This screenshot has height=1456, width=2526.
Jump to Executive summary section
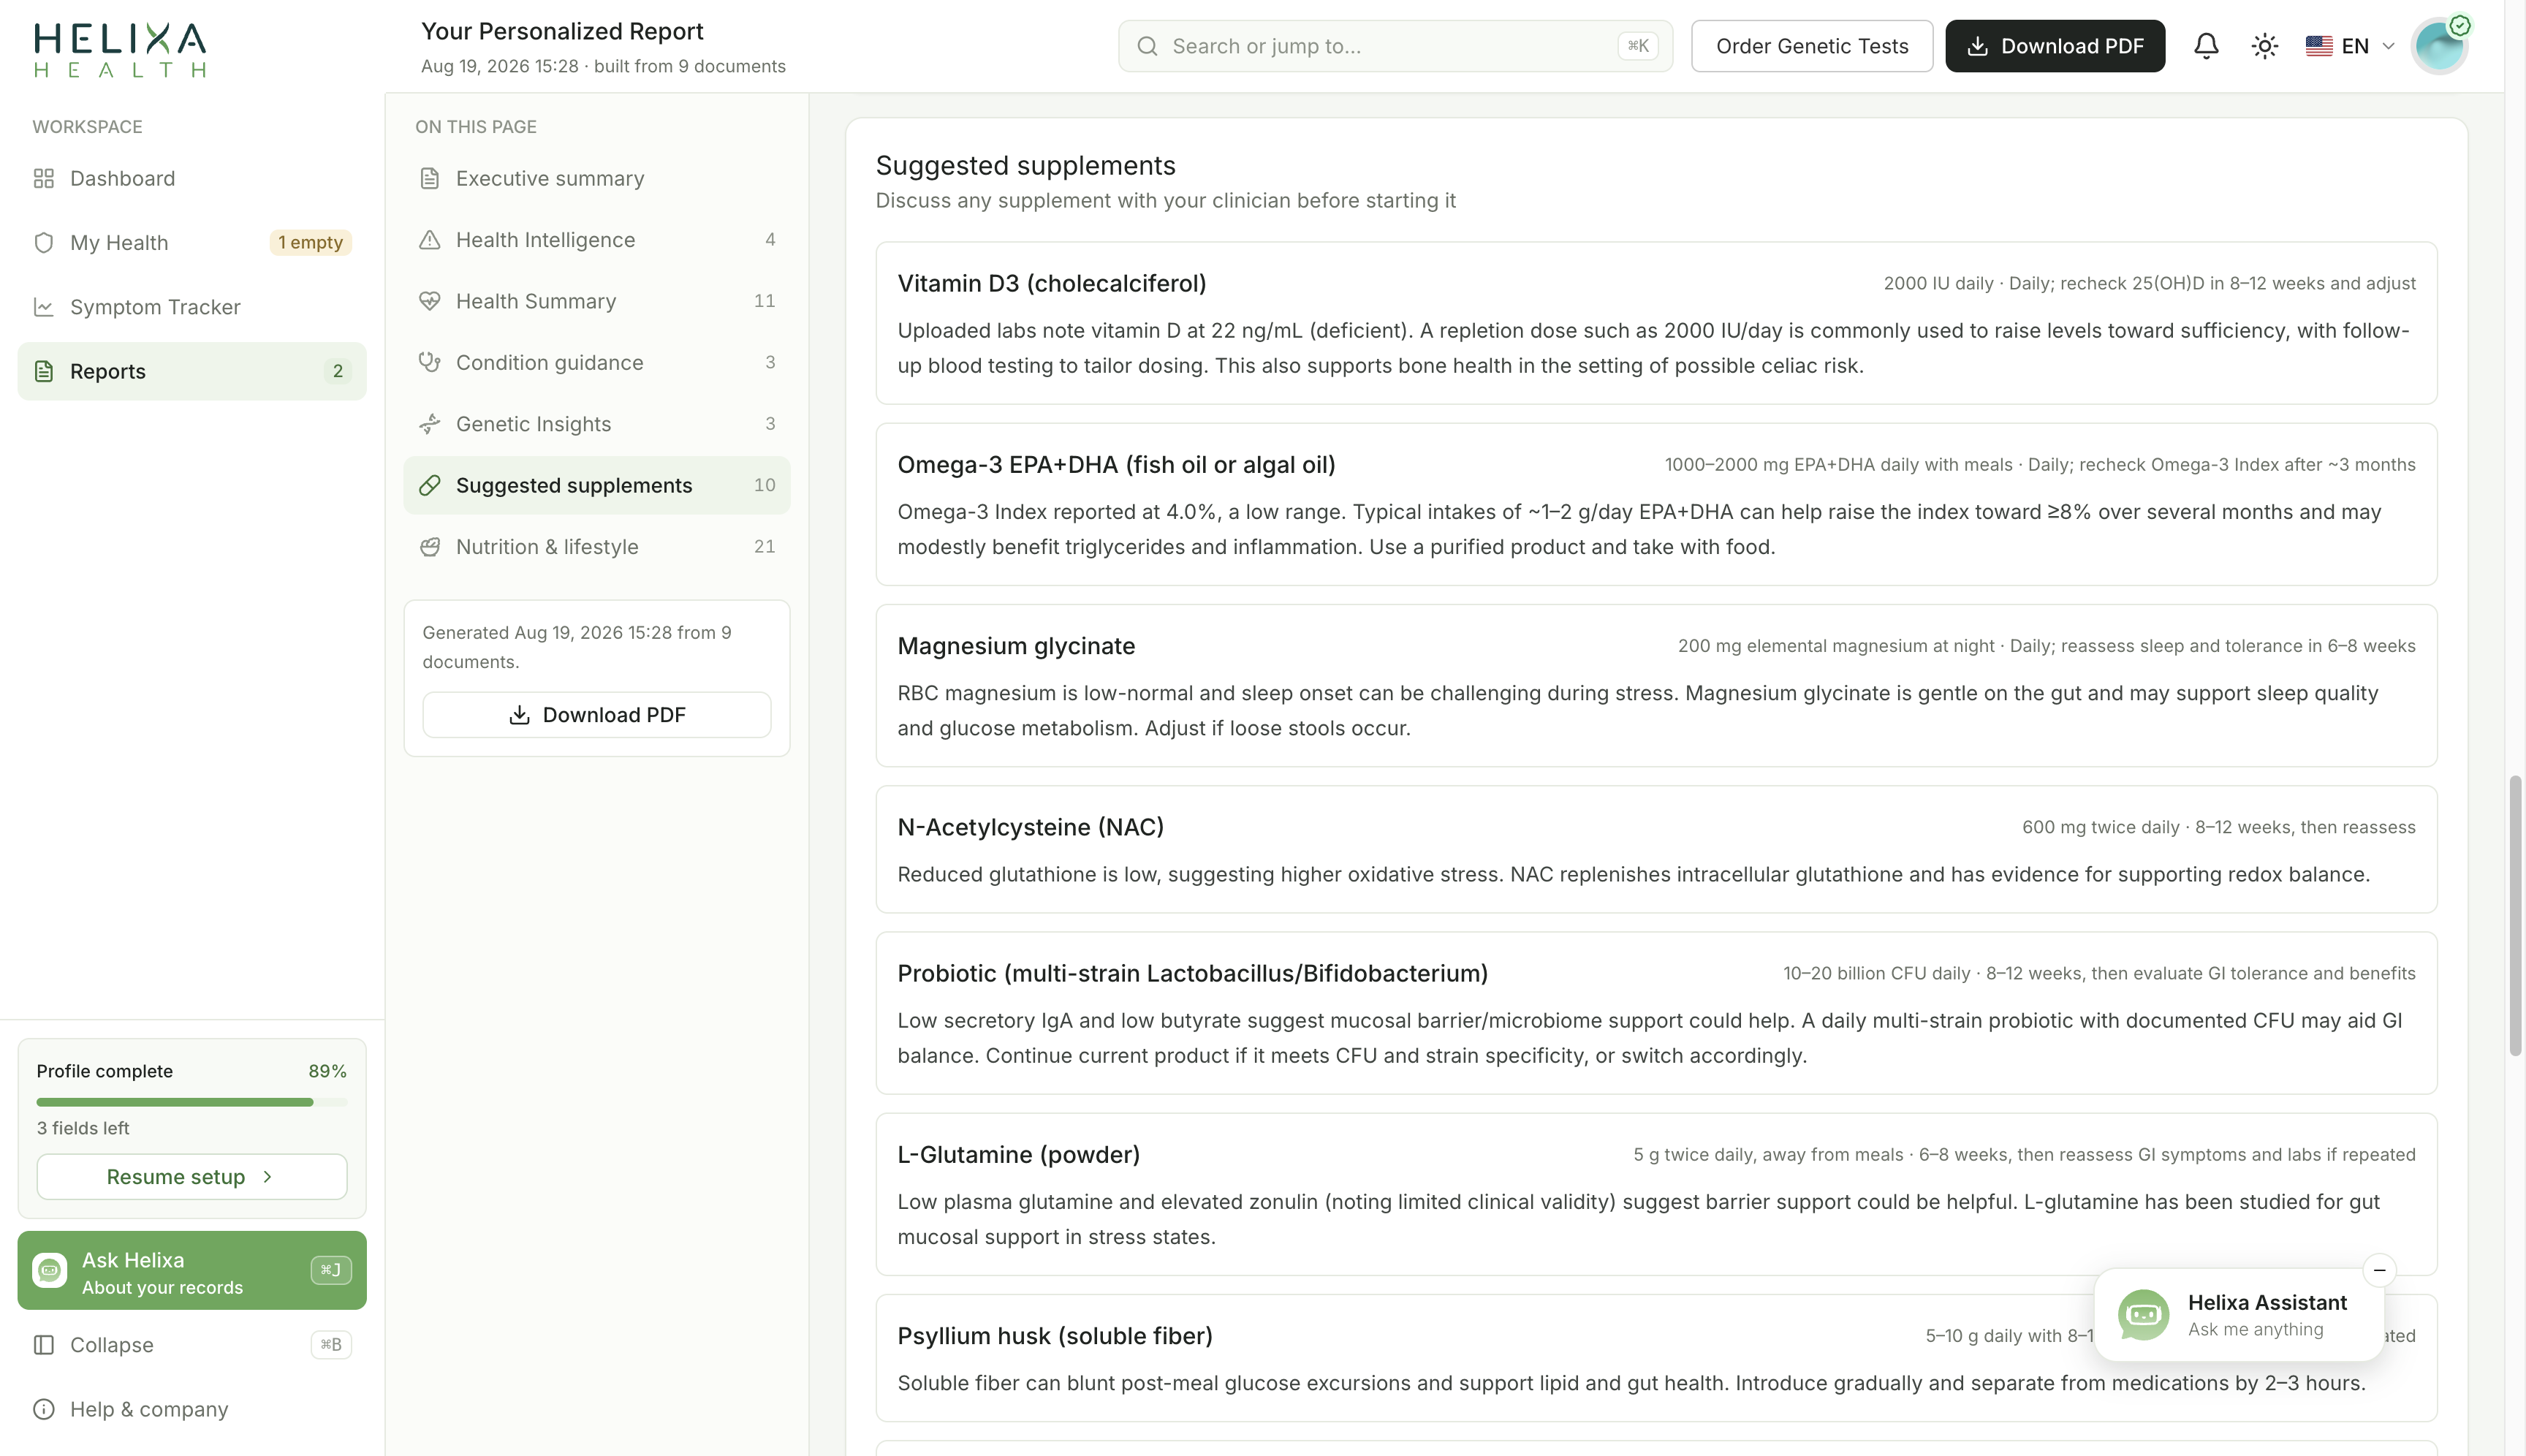(x=597, y=178)
